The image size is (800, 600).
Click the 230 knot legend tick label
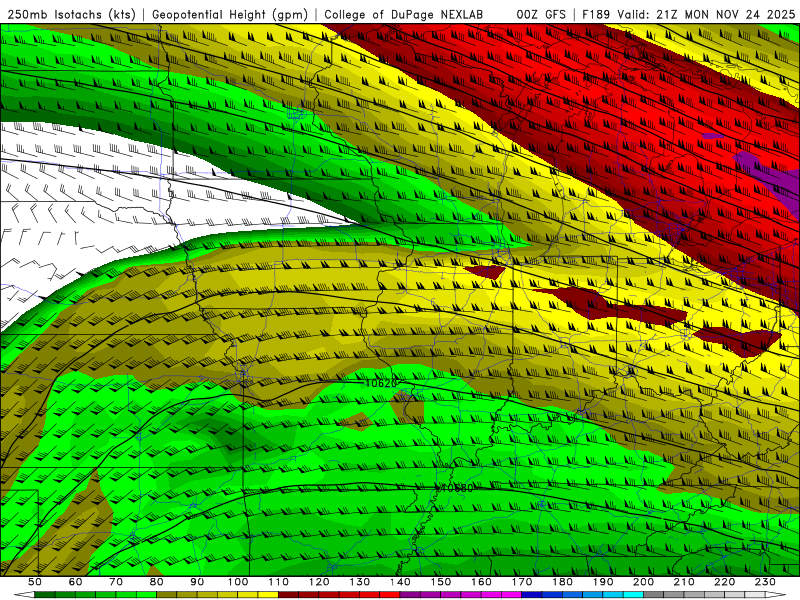click(x=765, y=582)
